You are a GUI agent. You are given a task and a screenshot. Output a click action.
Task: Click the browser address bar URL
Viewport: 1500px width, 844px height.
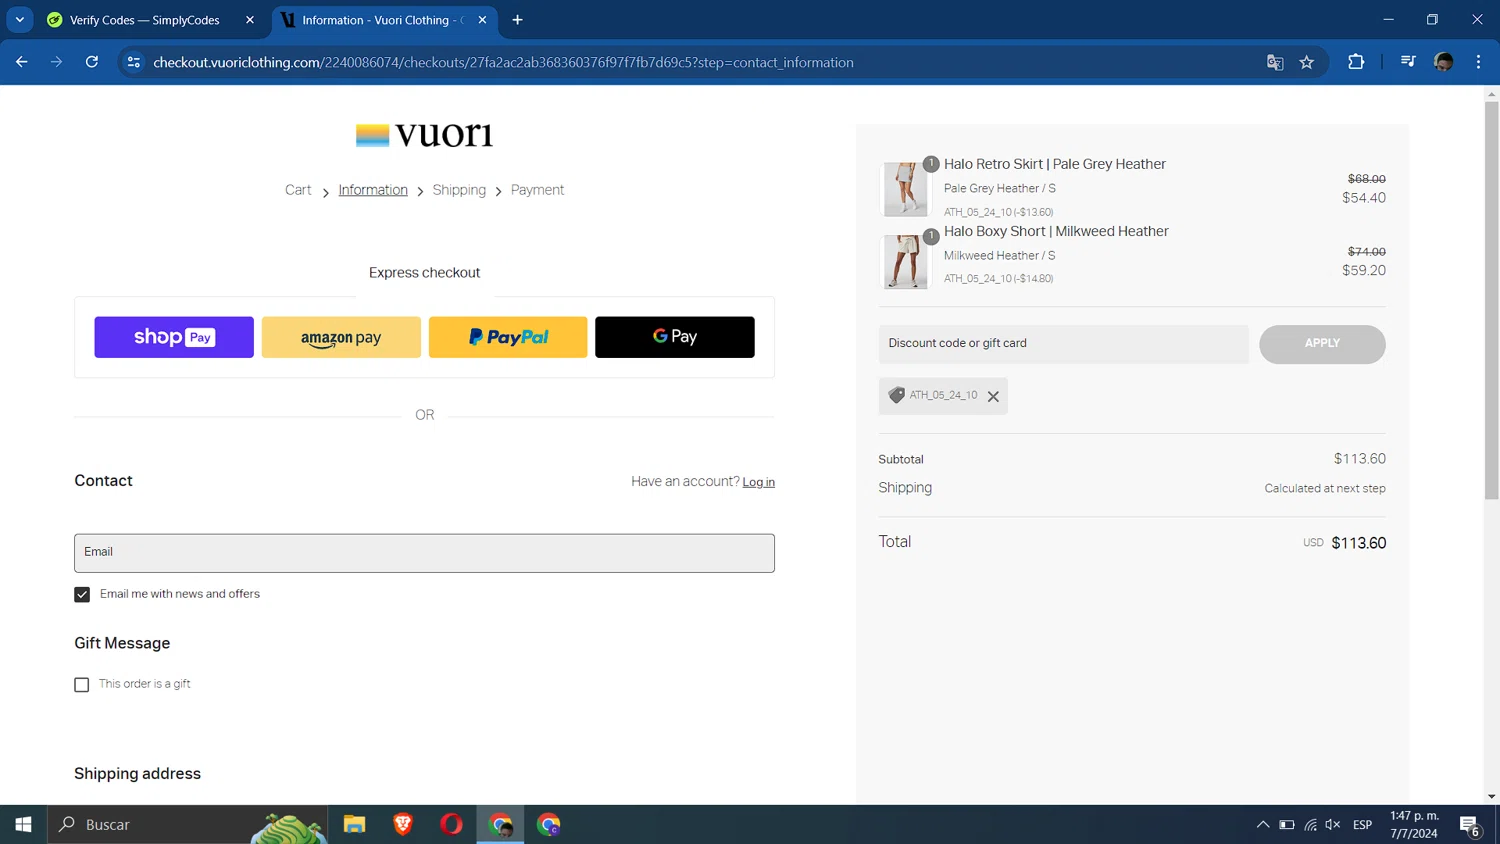[503, 62]
